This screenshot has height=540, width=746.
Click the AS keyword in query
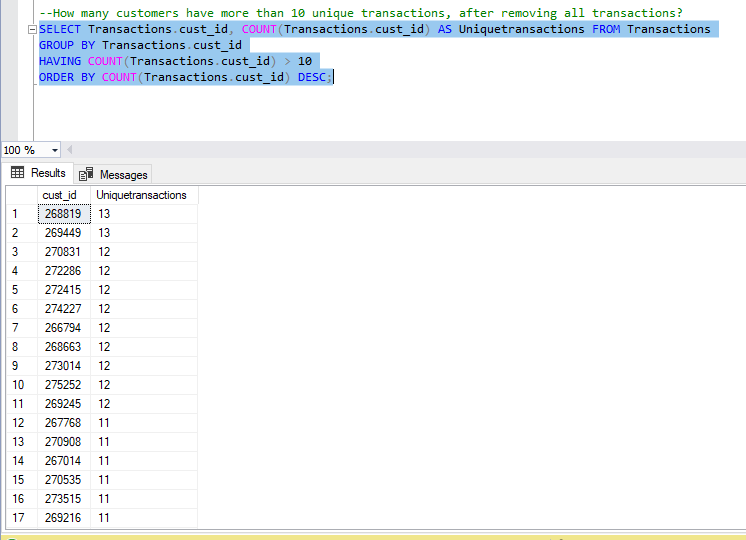tap(445, 29)
